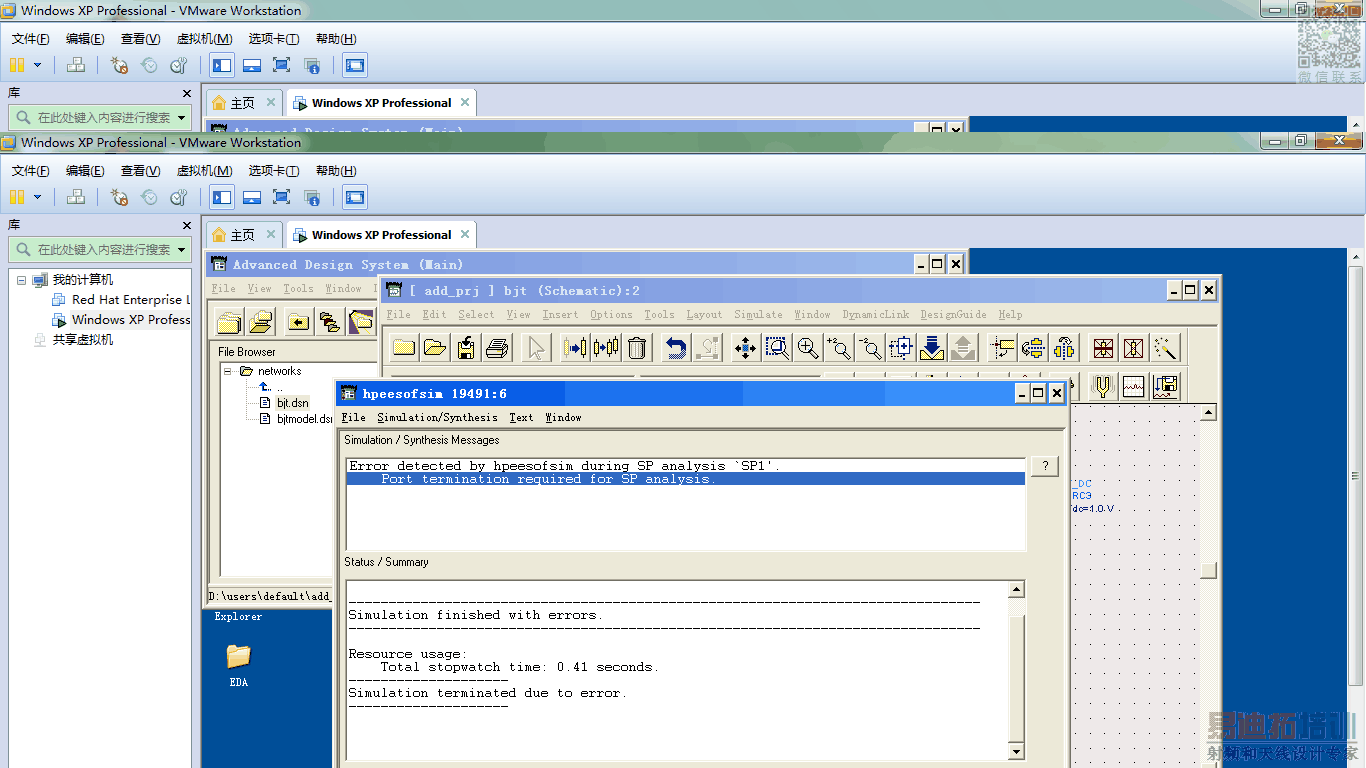Push into hierarchy with down-arrow icon
The height and width of the screenshot is (768, 1366).
click(932, 348)
